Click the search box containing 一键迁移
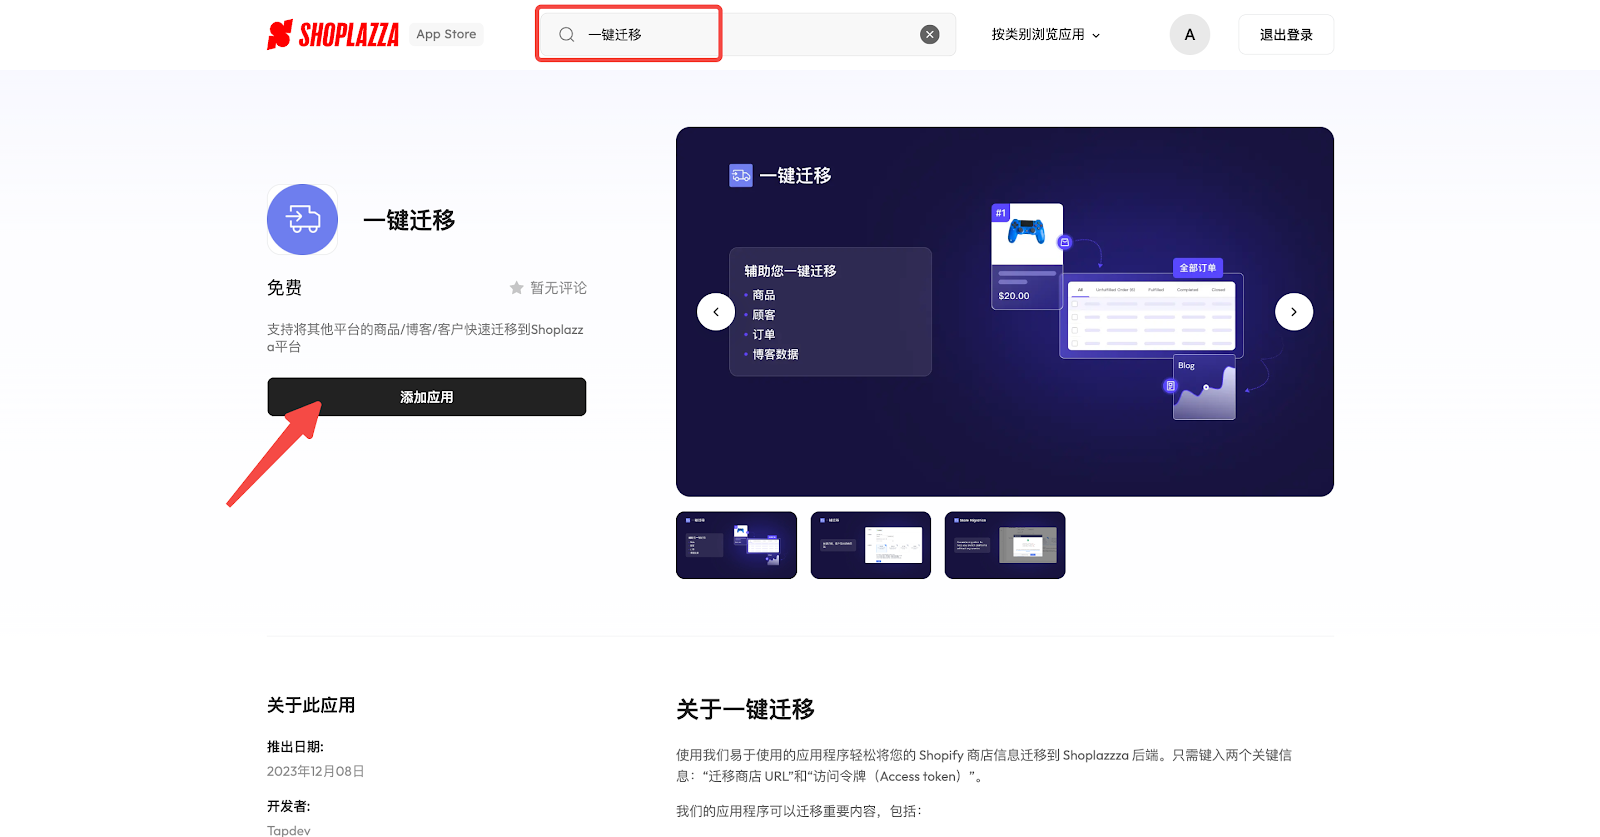Image resolution: width=1600 pixels, height=837 pixels. (x=746, y=34)
